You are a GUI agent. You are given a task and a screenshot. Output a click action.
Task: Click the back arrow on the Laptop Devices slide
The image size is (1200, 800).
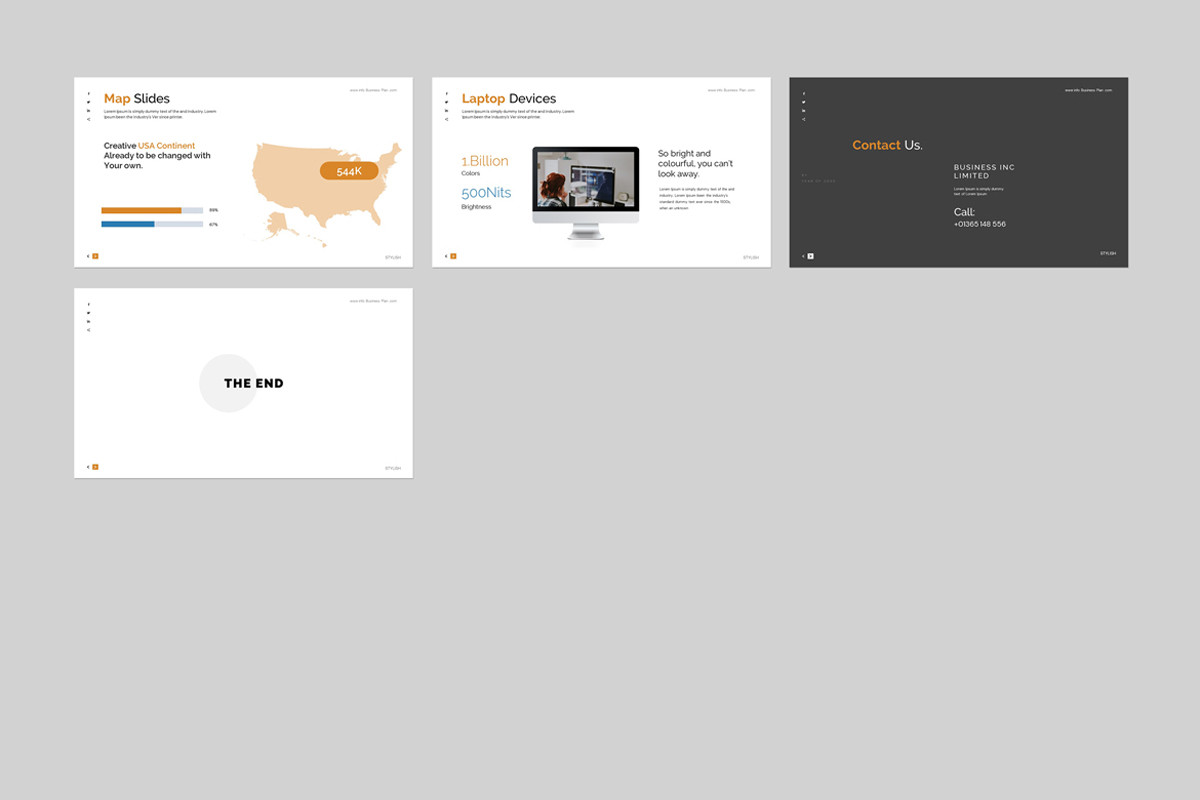click(446, 255)
